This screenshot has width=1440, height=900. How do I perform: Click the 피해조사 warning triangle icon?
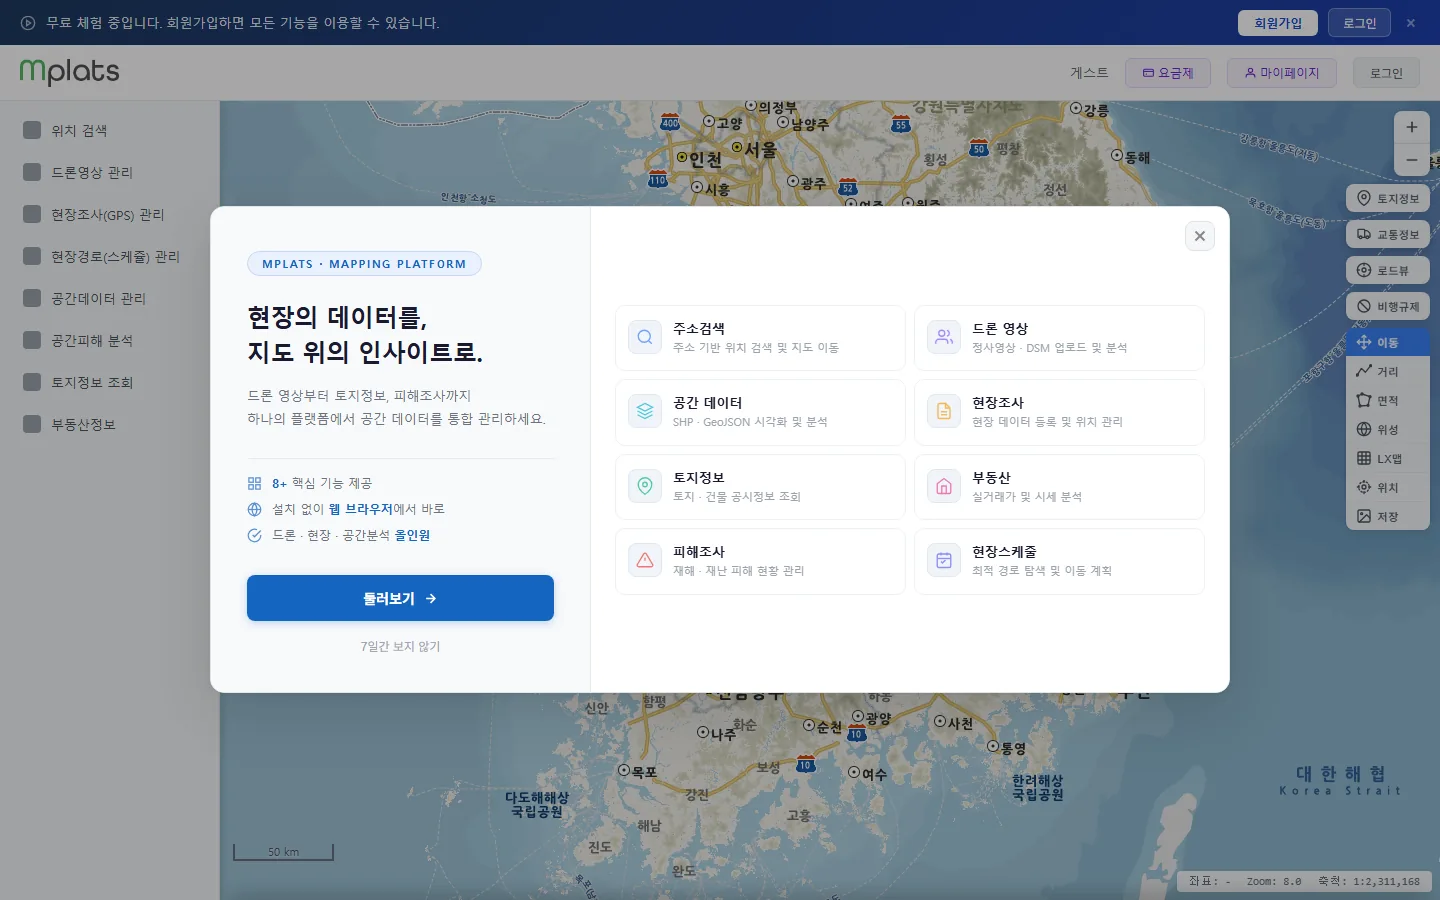pos(645,561)
